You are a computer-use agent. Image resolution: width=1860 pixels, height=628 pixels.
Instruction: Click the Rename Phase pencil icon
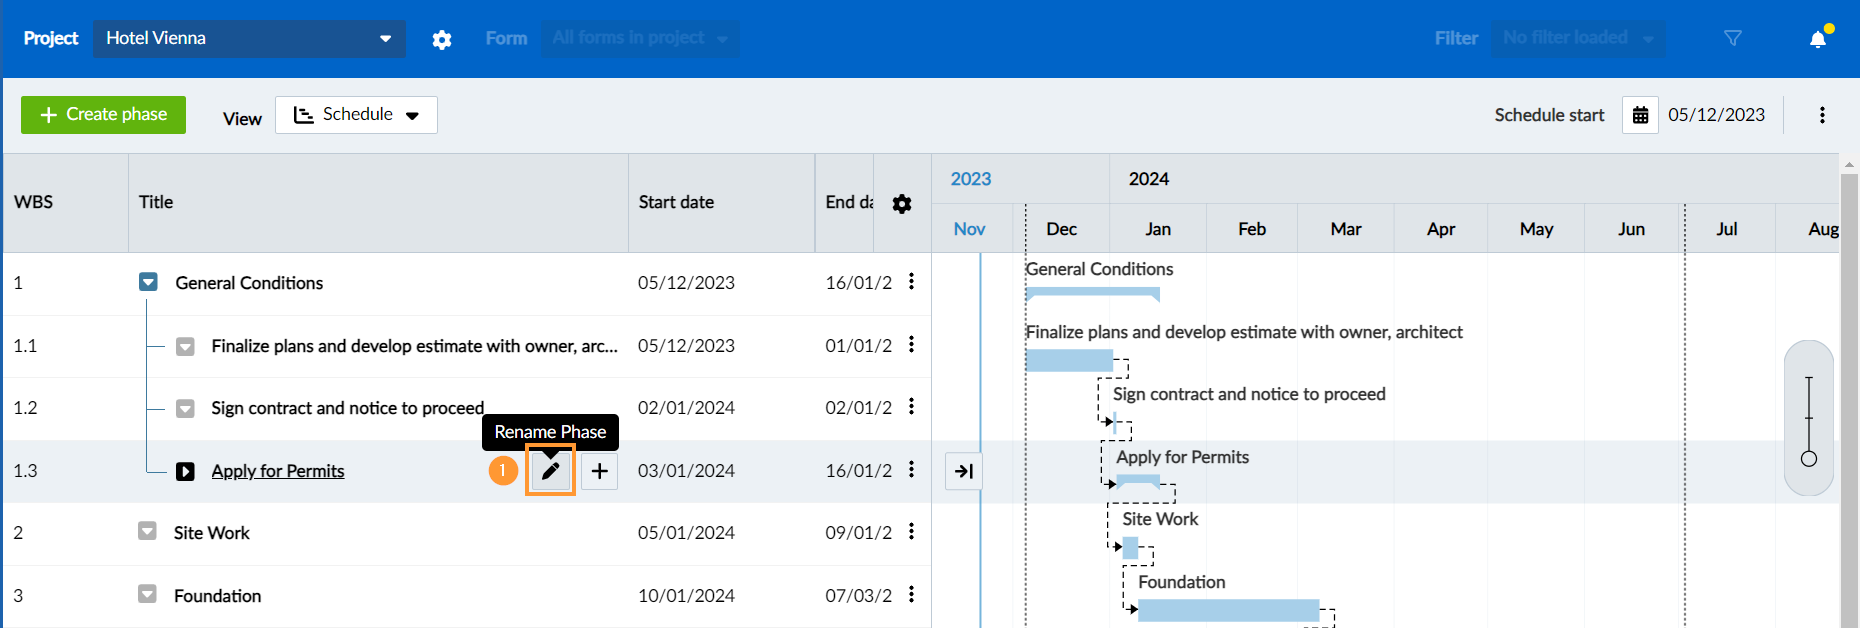pos(550,471)
